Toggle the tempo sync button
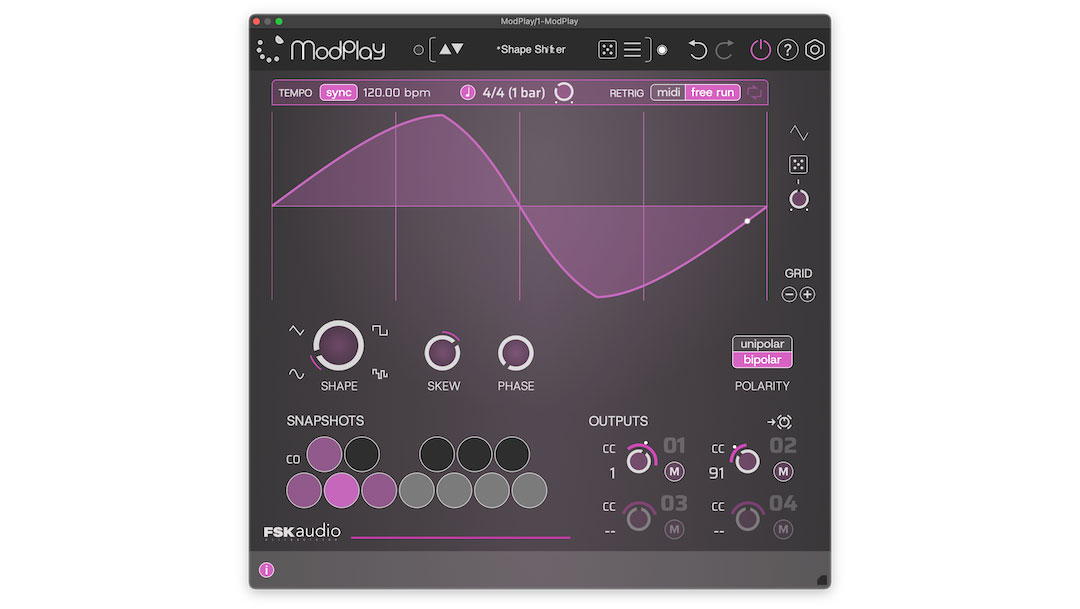Viewport: 1080px width, 609px height. tap(338, 92)
